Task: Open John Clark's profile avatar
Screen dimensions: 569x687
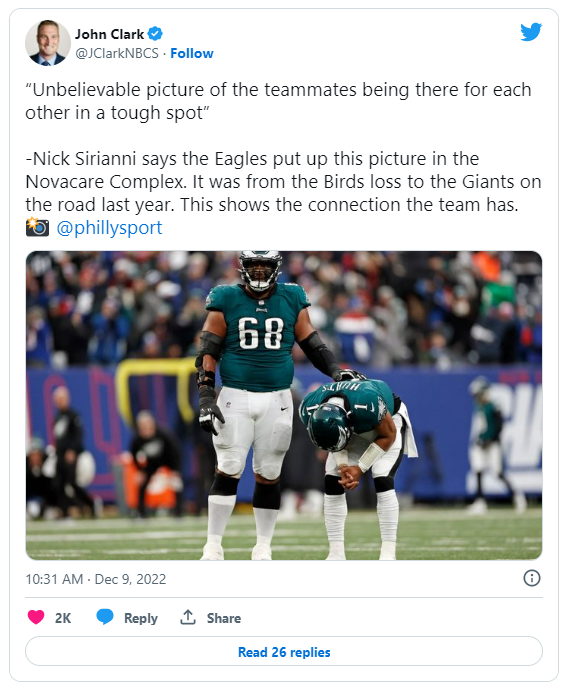Action: [x=48, y=42]
